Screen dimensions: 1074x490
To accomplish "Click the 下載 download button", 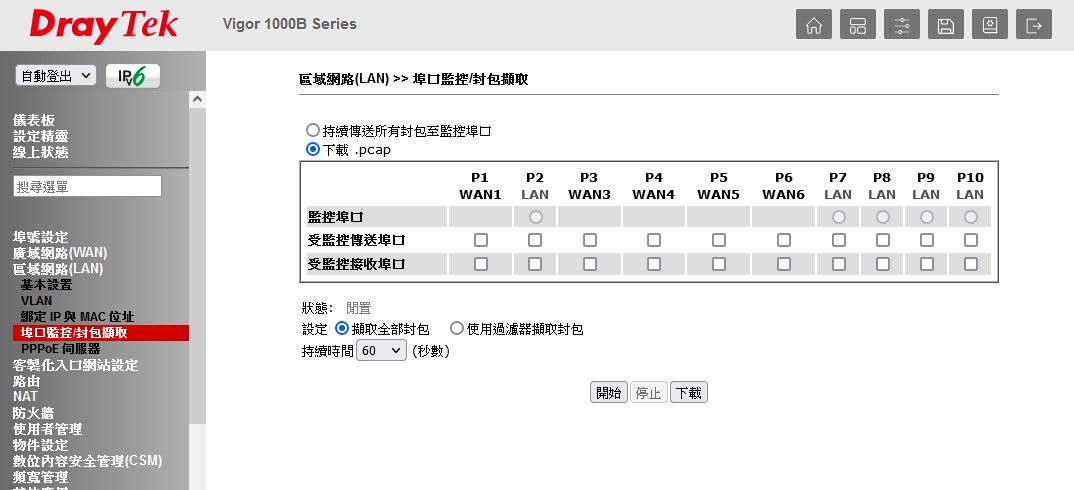I will [x=688, y=393].
